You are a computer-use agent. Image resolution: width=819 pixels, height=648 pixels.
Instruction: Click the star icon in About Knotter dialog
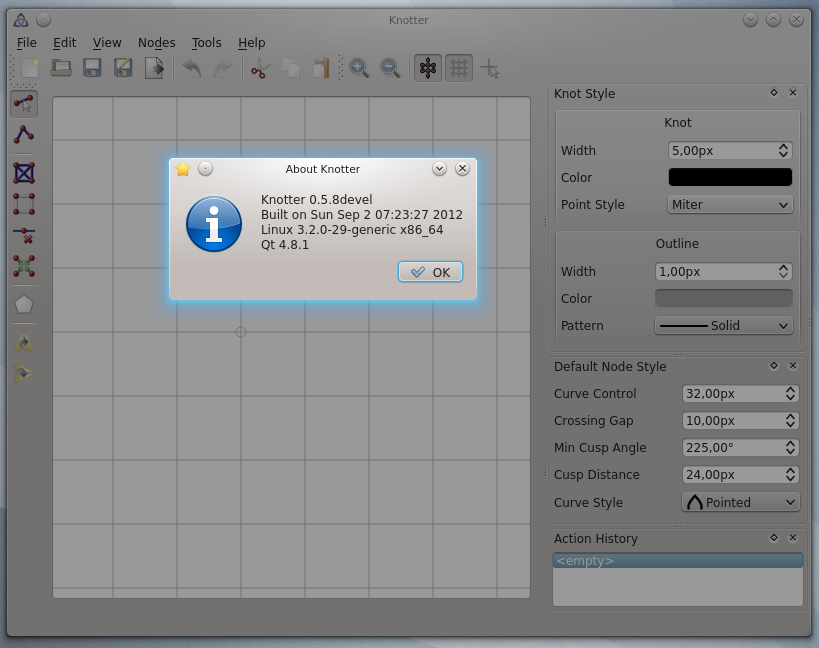(183, 169)
